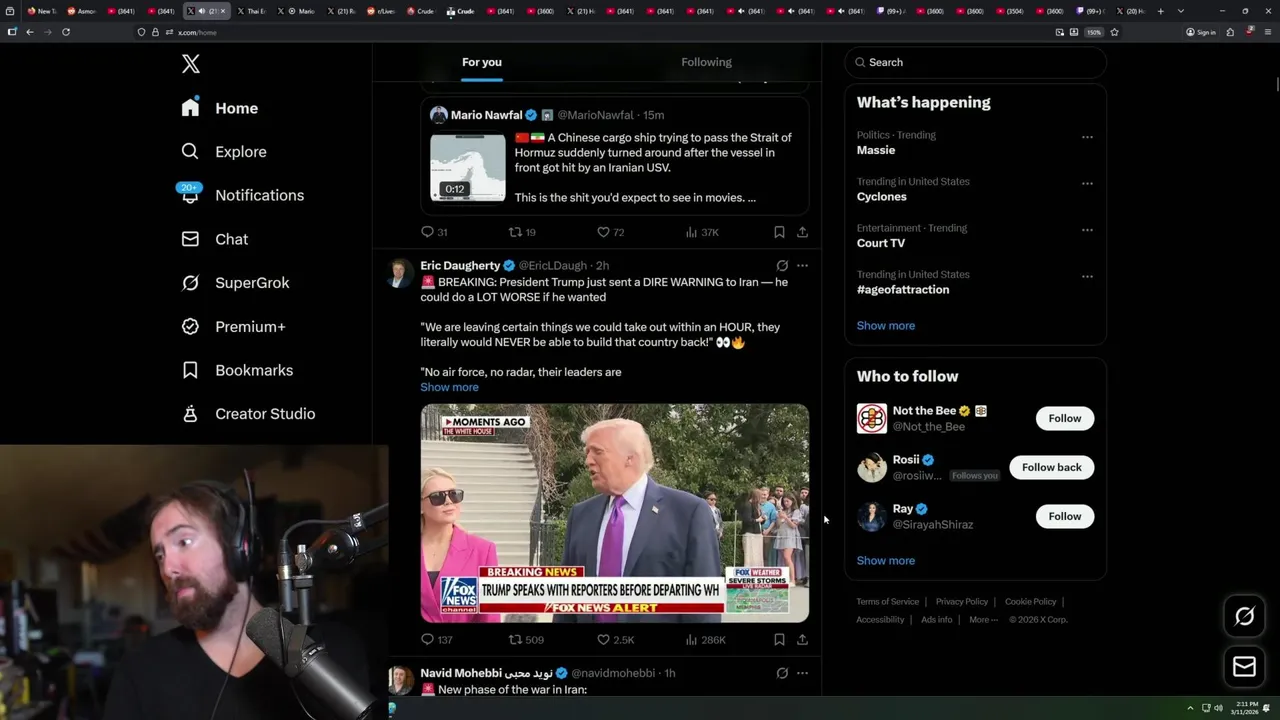Image resolution: width=1280 pixels, height=720 pixels.
Task: Open Cookie Policy link
Action: (x=1030, y=602)
